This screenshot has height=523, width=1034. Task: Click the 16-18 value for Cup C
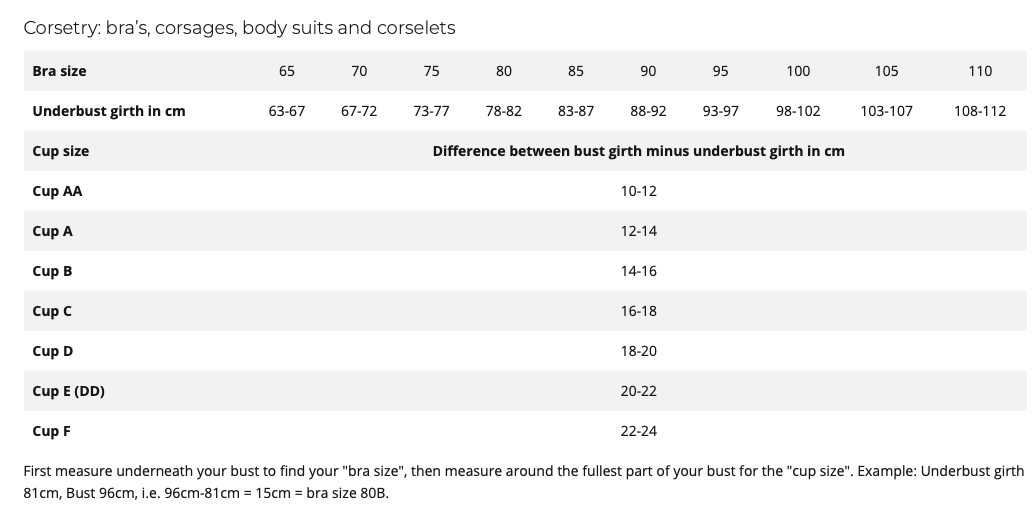(638, 311)
